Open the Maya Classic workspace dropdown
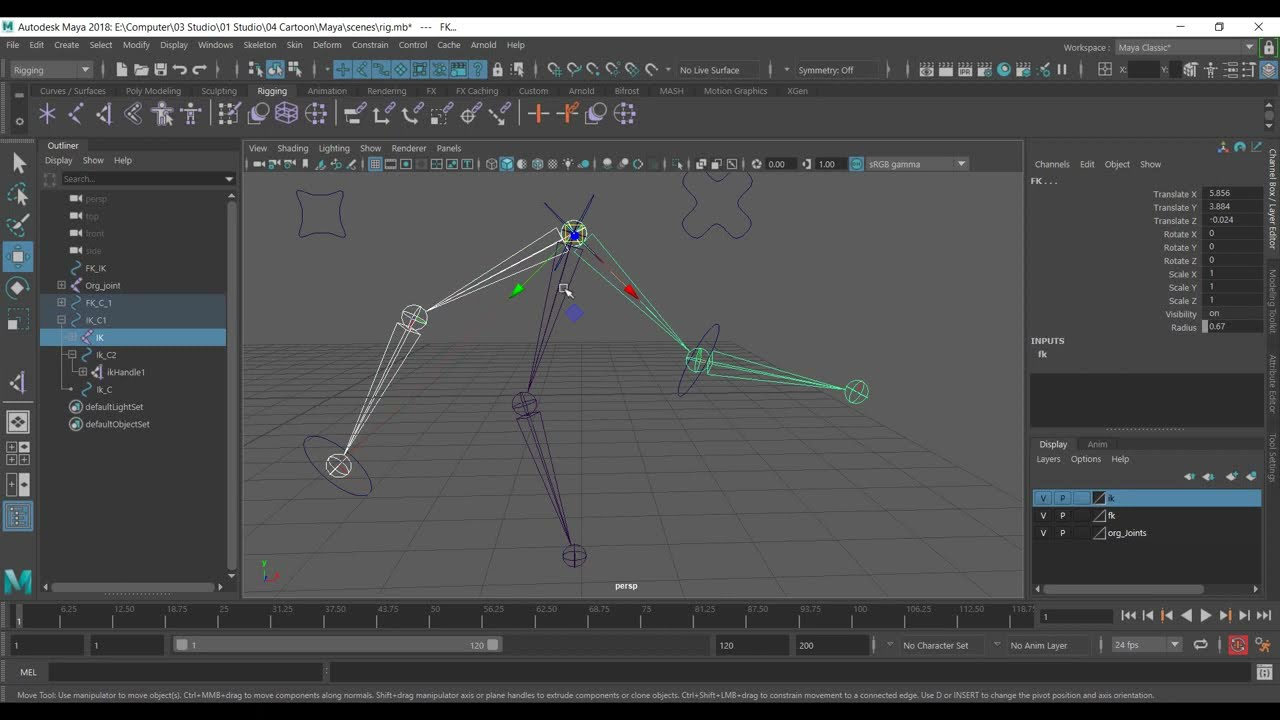Viewport: 1280px width, 720px height. coord(1186,47)
